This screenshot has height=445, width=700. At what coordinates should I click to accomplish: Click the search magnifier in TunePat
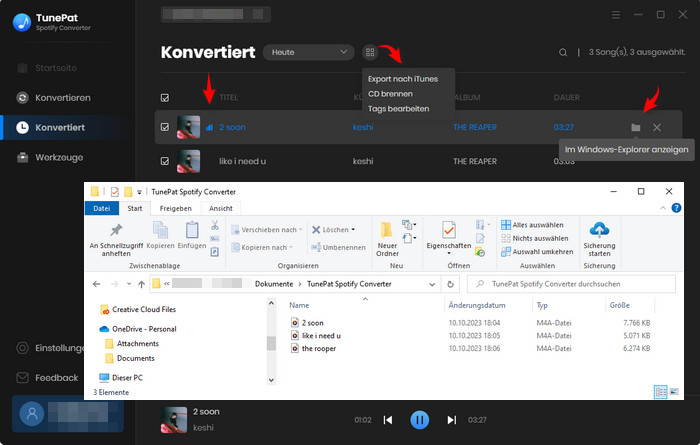[563, 52]
